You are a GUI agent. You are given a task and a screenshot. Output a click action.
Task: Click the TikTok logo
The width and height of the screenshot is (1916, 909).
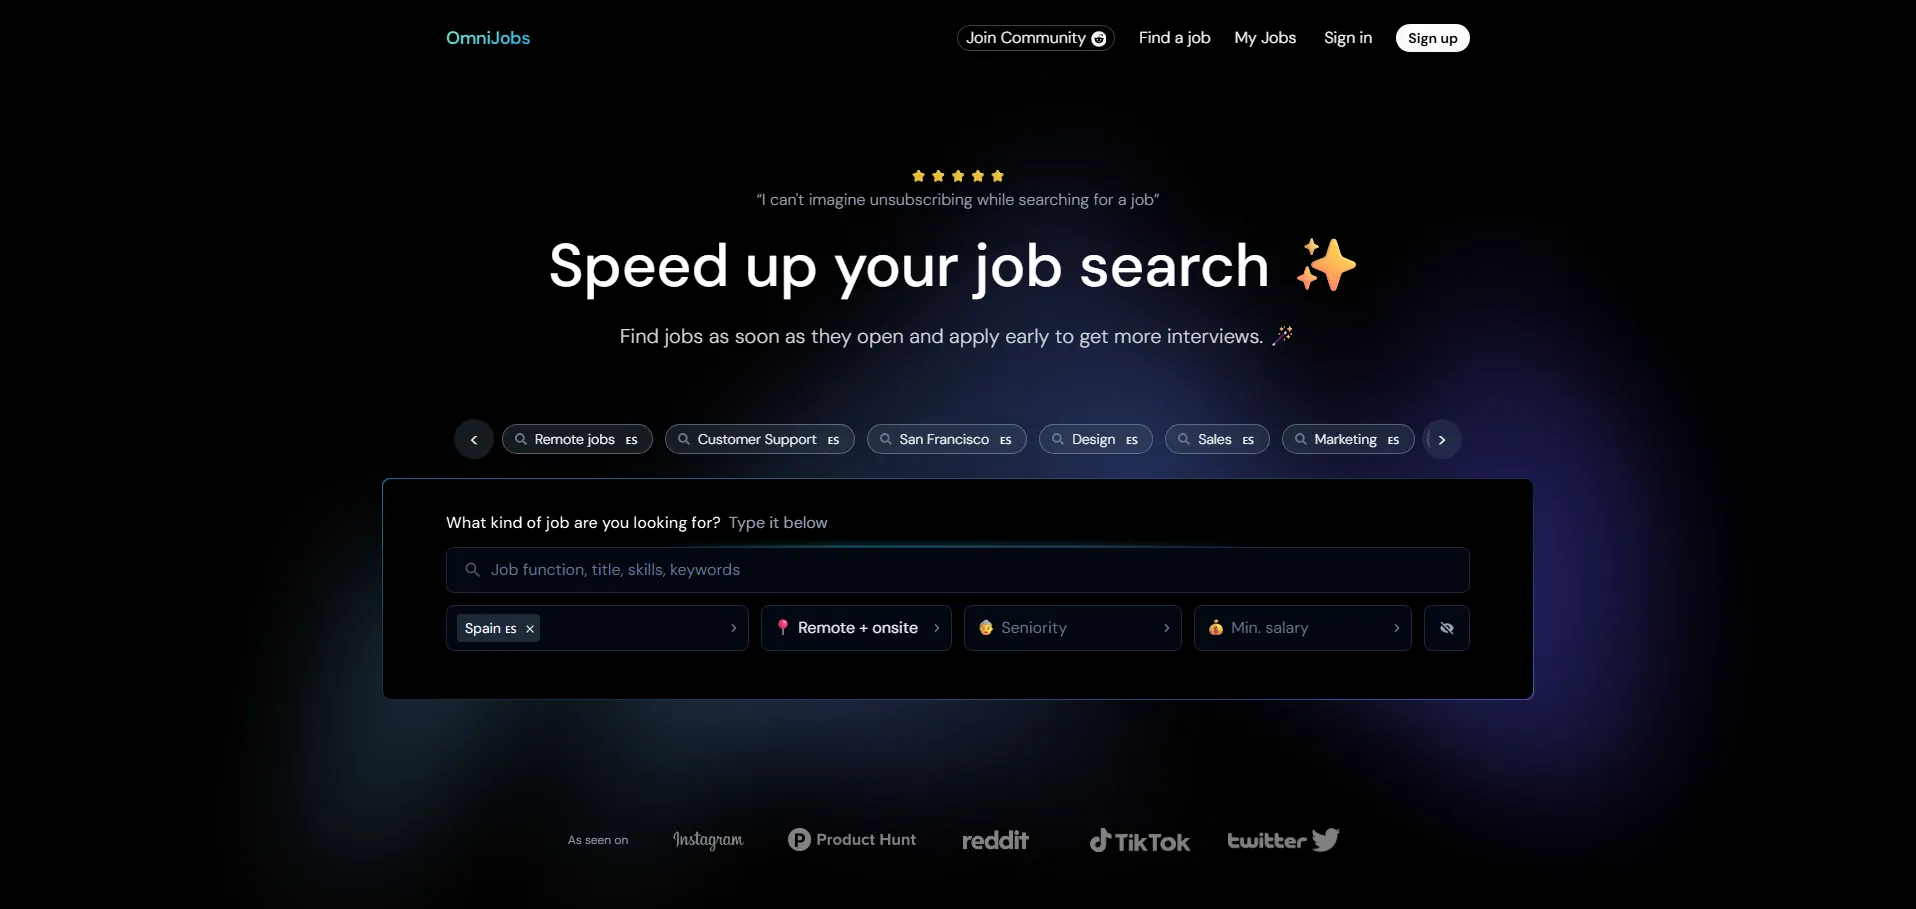click(1139, 841)
